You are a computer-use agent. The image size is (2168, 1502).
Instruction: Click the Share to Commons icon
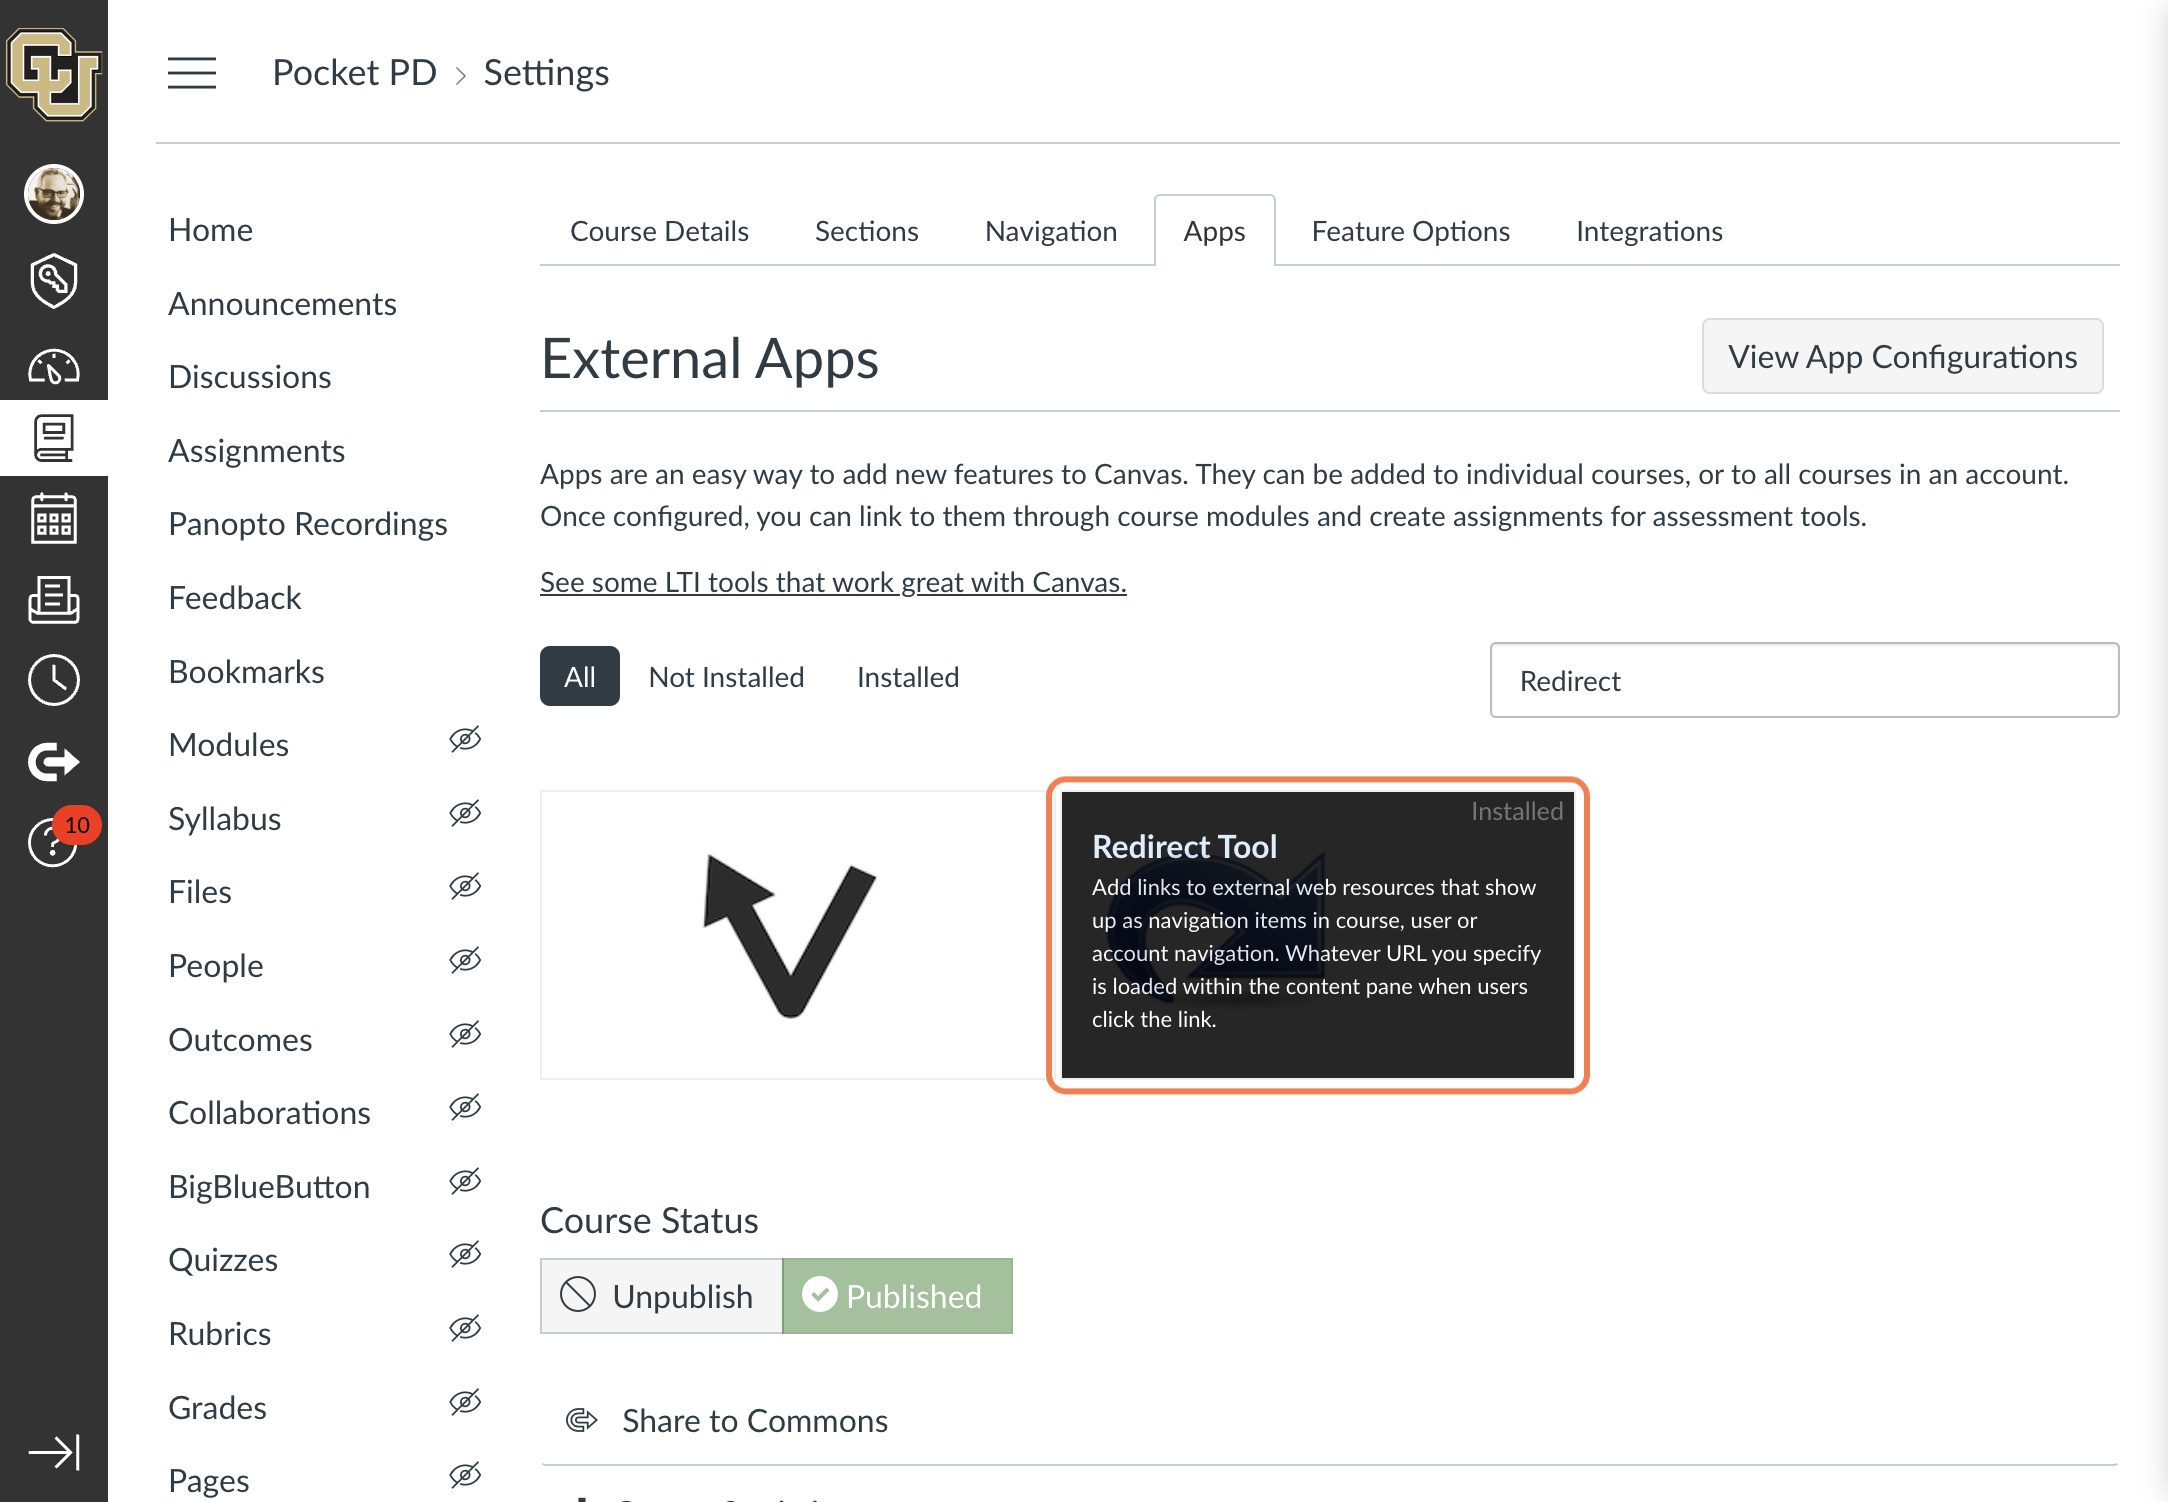pos(581,1420)
